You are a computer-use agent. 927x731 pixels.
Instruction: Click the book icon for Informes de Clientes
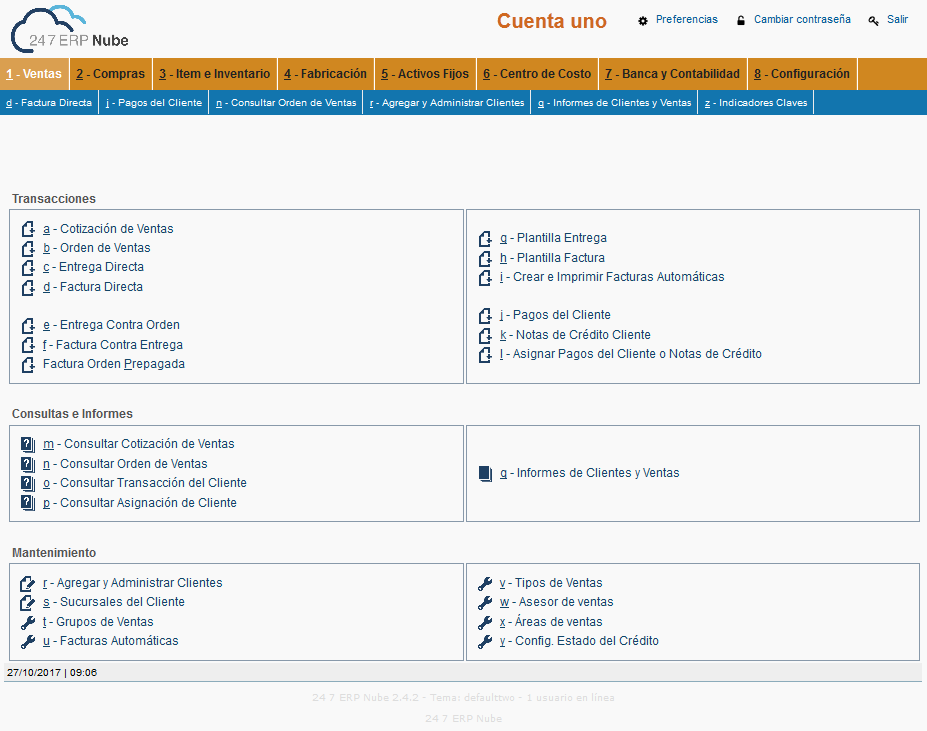tap(485, 473)
